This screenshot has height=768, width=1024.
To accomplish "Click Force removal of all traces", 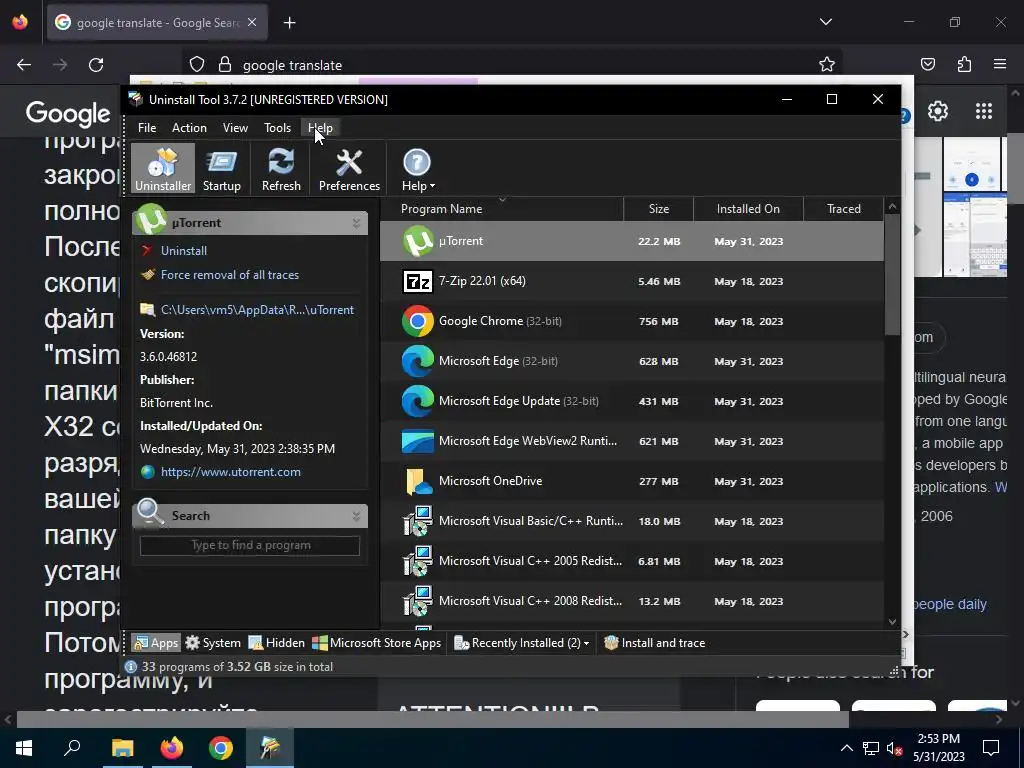I will pos(230,275).
